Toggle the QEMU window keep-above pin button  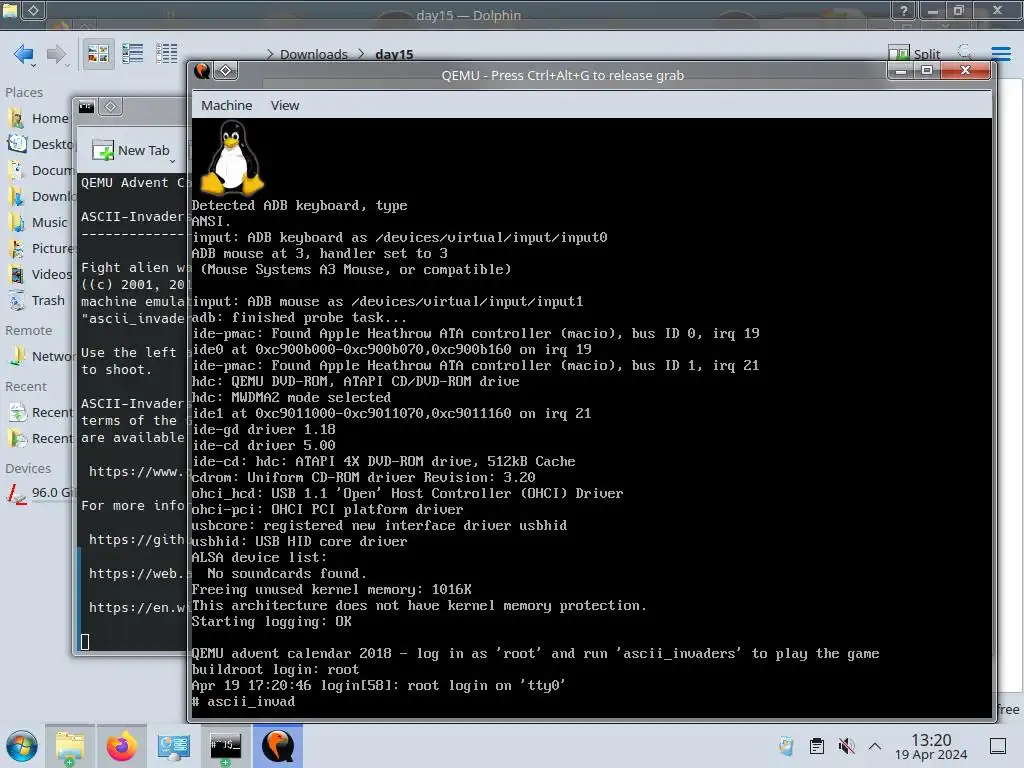pyautogui.click(x=225, y=71)
